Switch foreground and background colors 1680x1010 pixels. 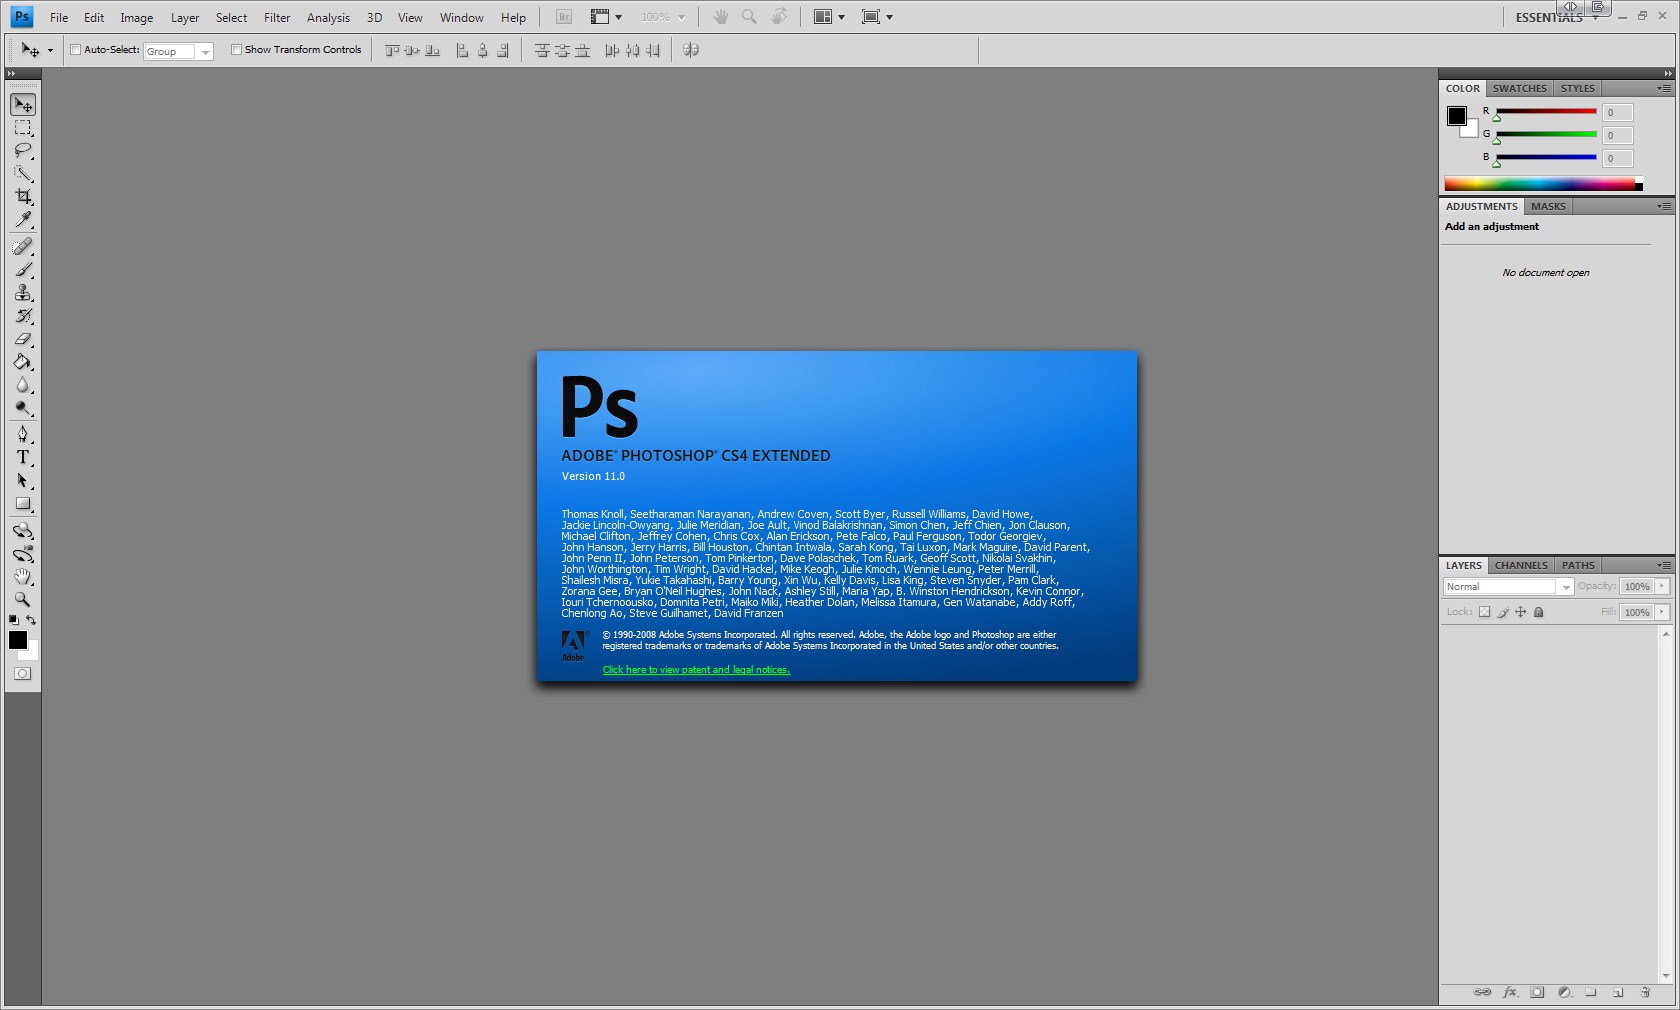click(x=32, y=621)
